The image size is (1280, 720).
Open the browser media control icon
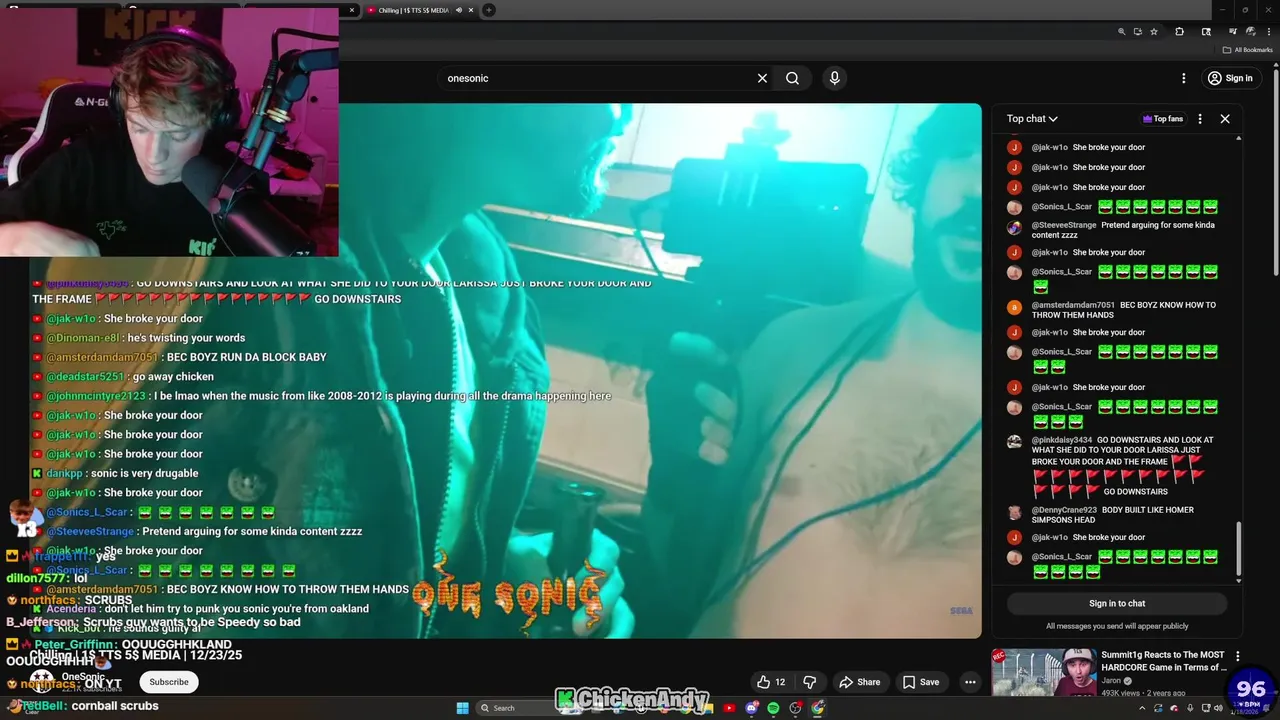[1232, 32]
